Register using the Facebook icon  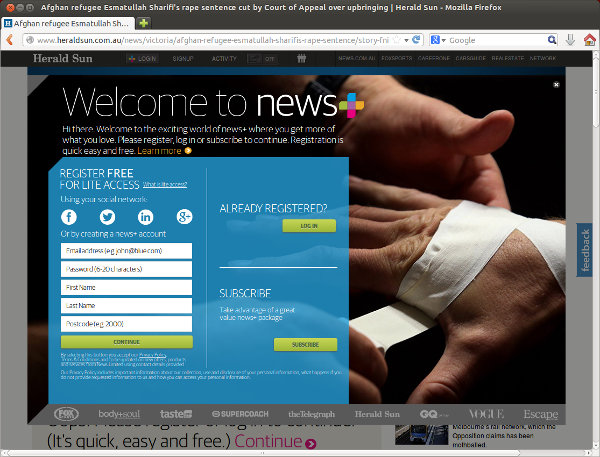pos(69,217)
